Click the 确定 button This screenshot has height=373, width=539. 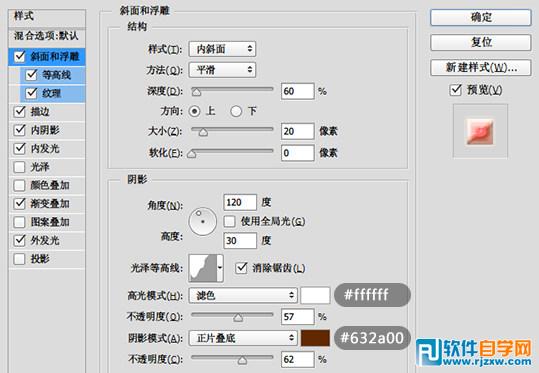click(x=481, y=17)
